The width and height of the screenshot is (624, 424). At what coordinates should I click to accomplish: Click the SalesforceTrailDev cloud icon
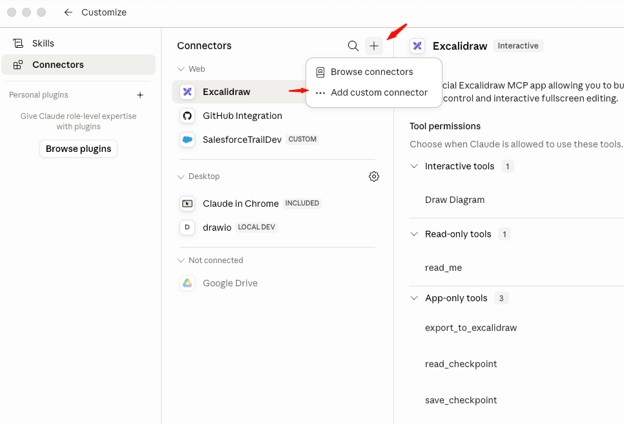point(187,140)
